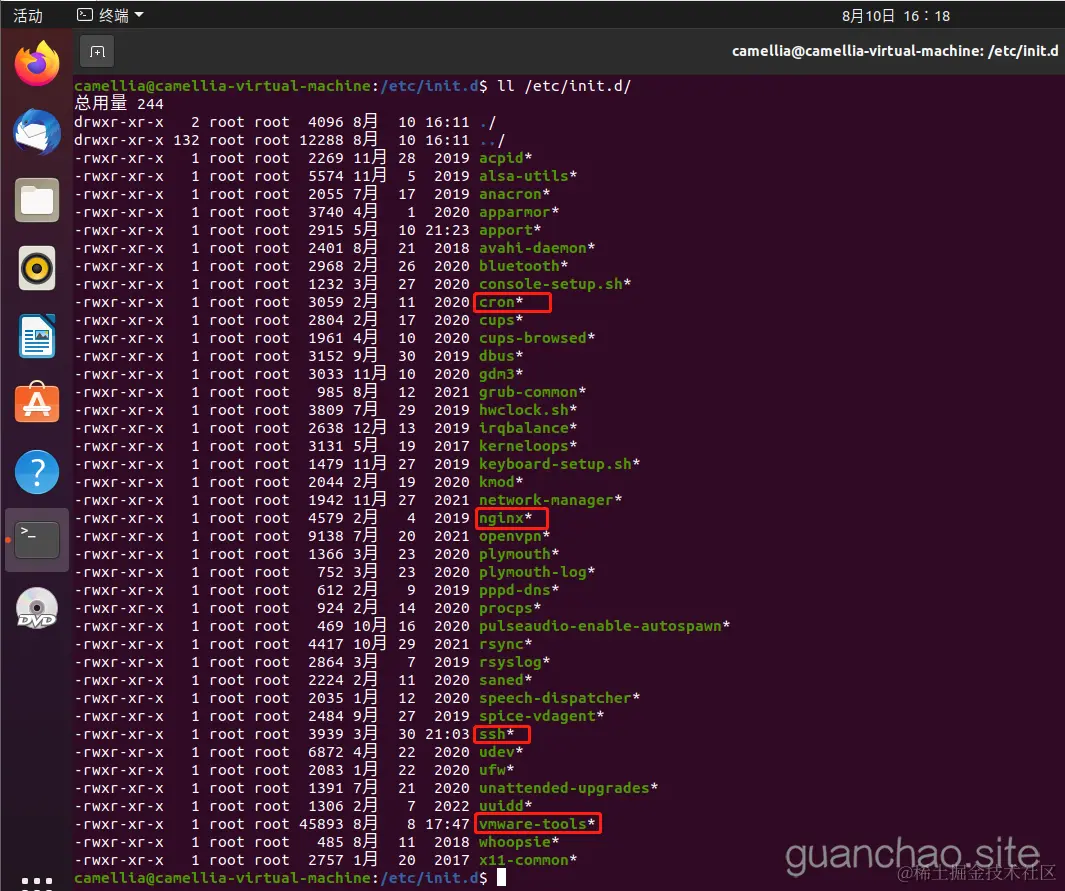The image size is (1065, 891).
Task: Open the clock showing 8月10日 16:18
Action: 896,16
